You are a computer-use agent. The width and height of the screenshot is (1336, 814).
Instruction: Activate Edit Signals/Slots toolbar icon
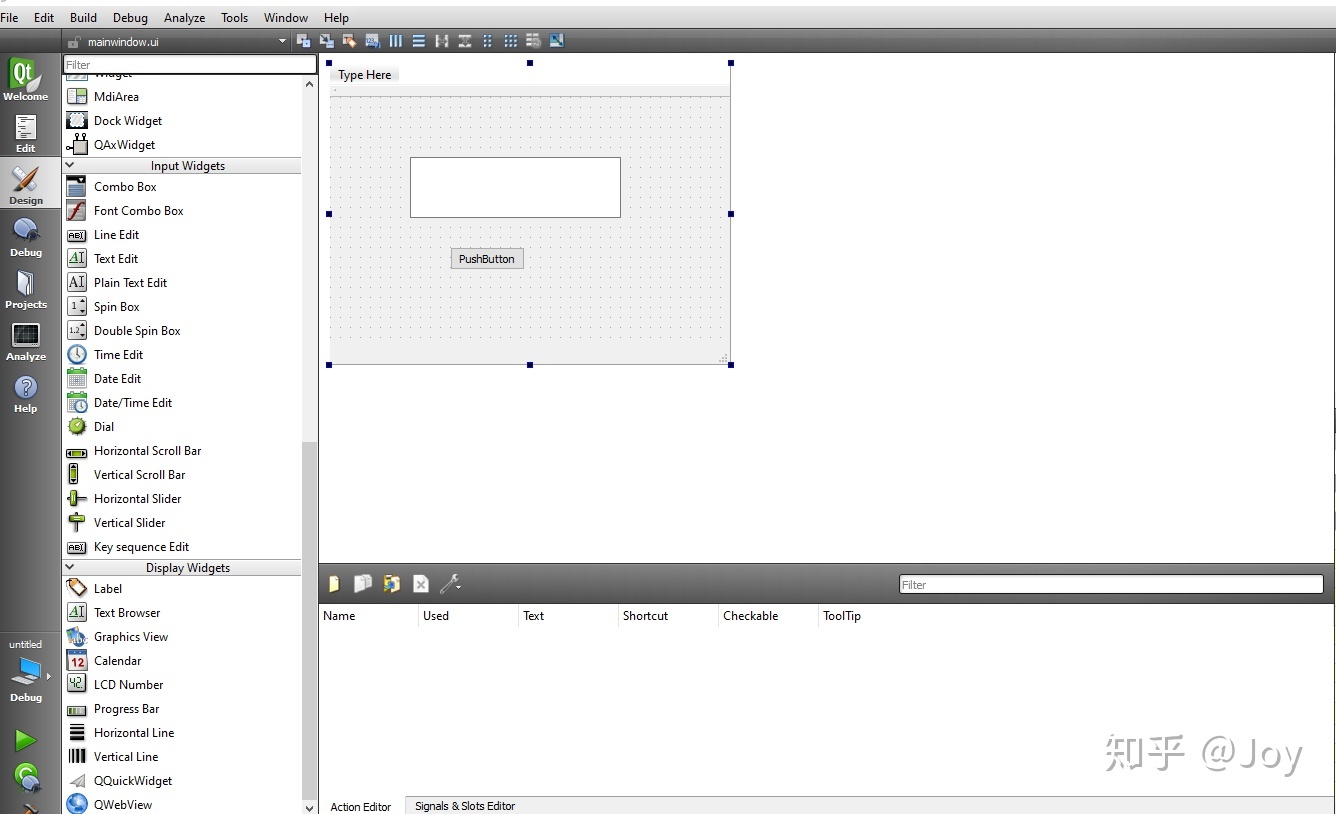(326, 41)
